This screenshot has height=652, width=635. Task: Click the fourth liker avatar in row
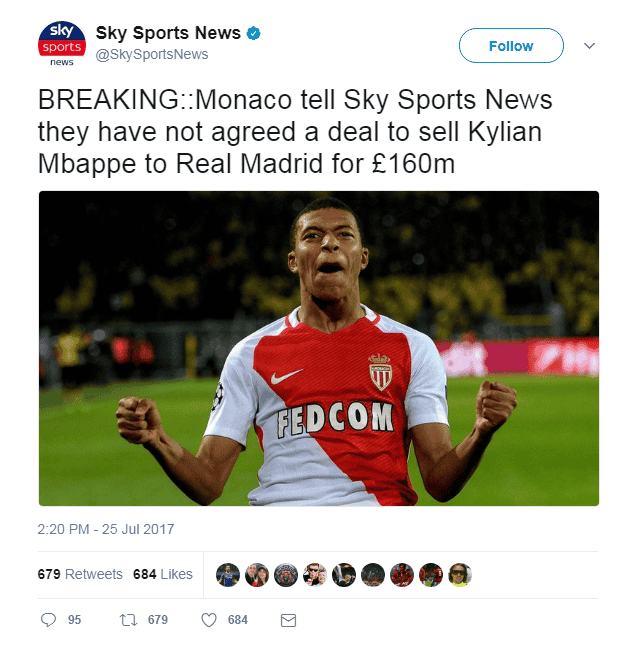[315, 575]
